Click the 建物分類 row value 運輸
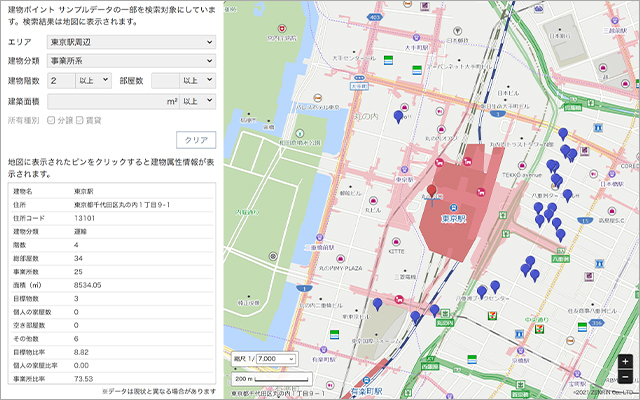640x400 pixels. point(80,231)
